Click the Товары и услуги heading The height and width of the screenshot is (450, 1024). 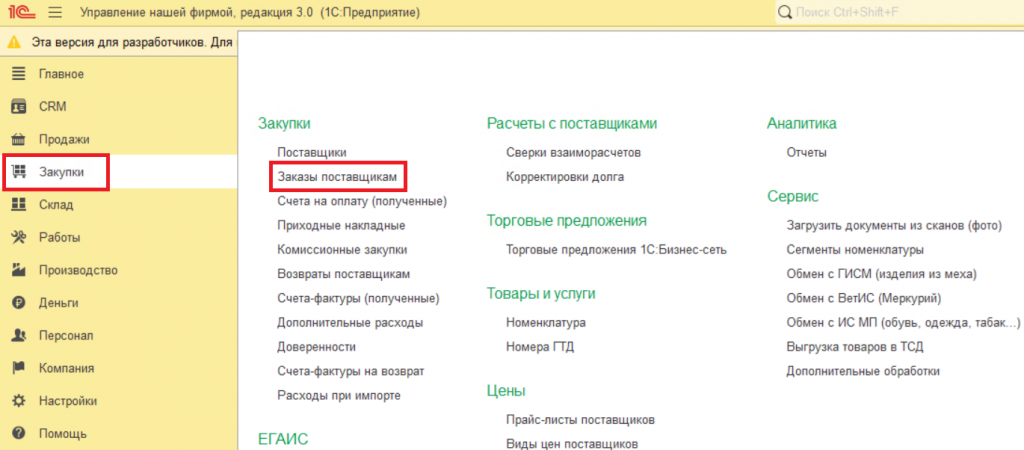click(541, 294)
